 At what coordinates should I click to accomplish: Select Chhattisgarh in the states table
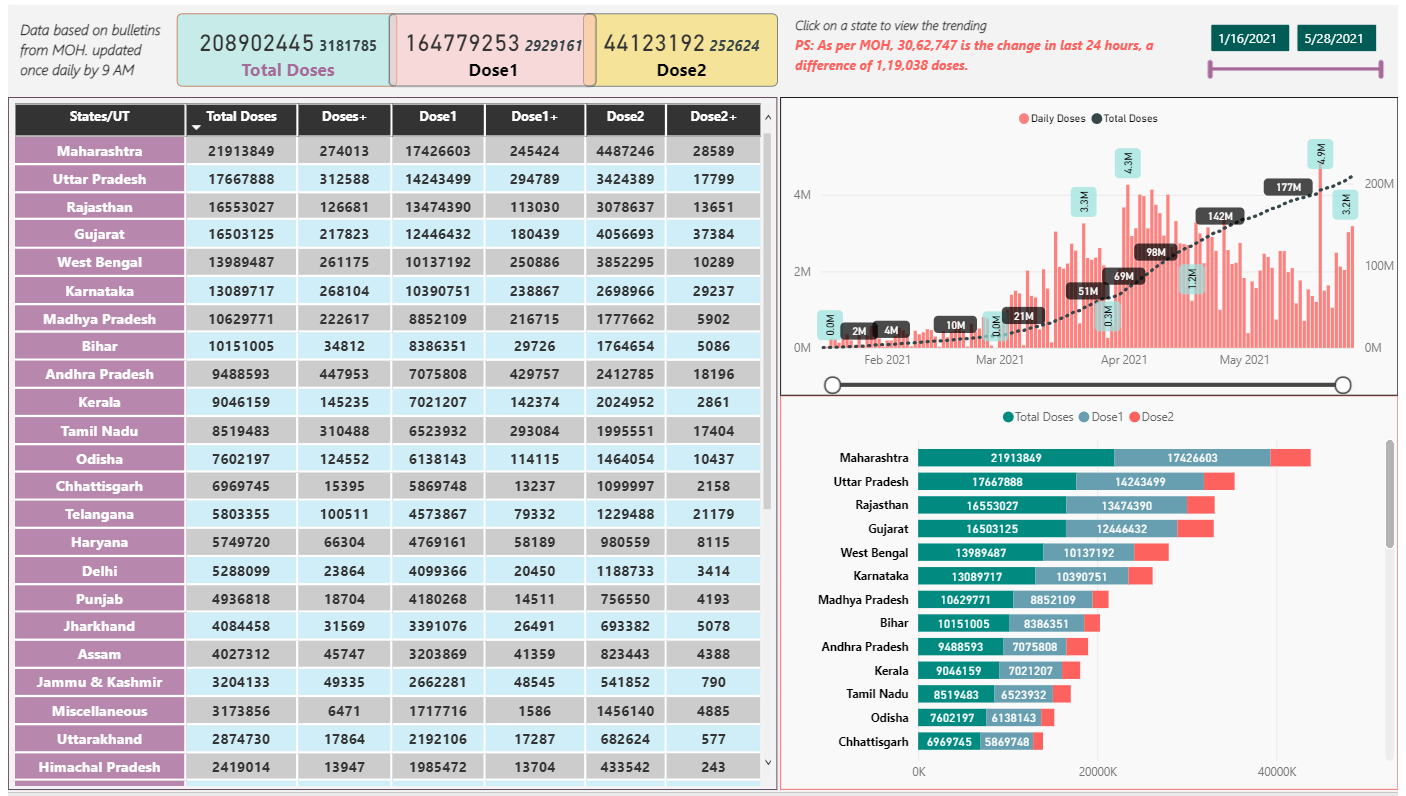100,486
